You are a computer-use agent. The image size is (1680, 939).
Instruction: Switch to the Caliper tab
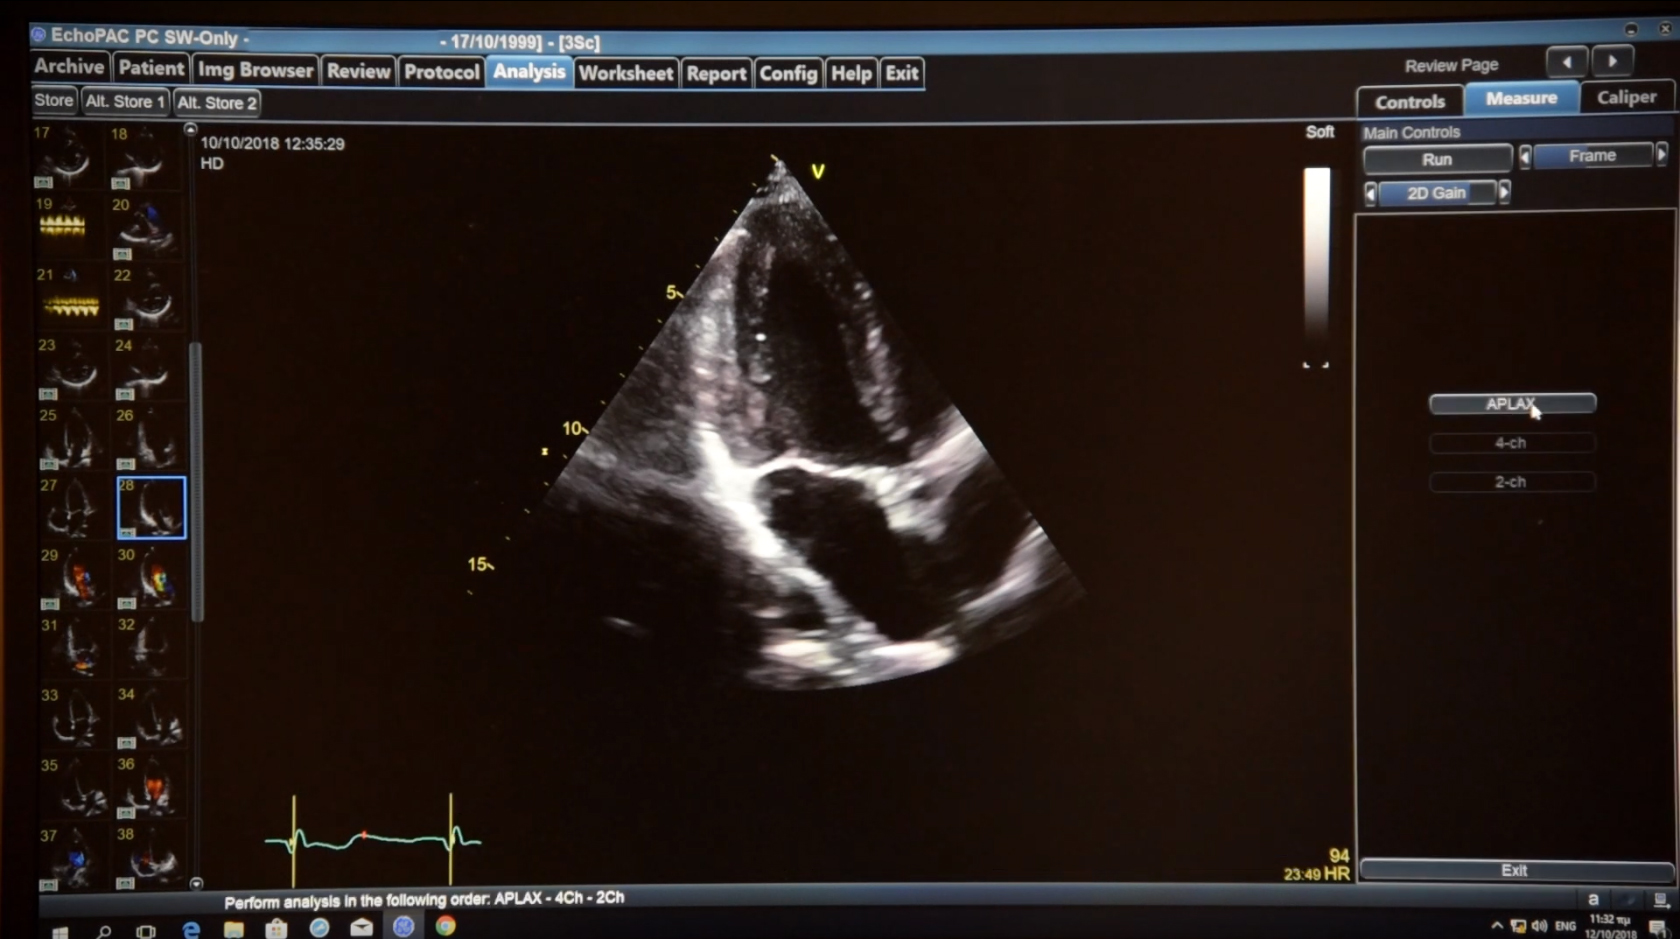[1627, 97]
